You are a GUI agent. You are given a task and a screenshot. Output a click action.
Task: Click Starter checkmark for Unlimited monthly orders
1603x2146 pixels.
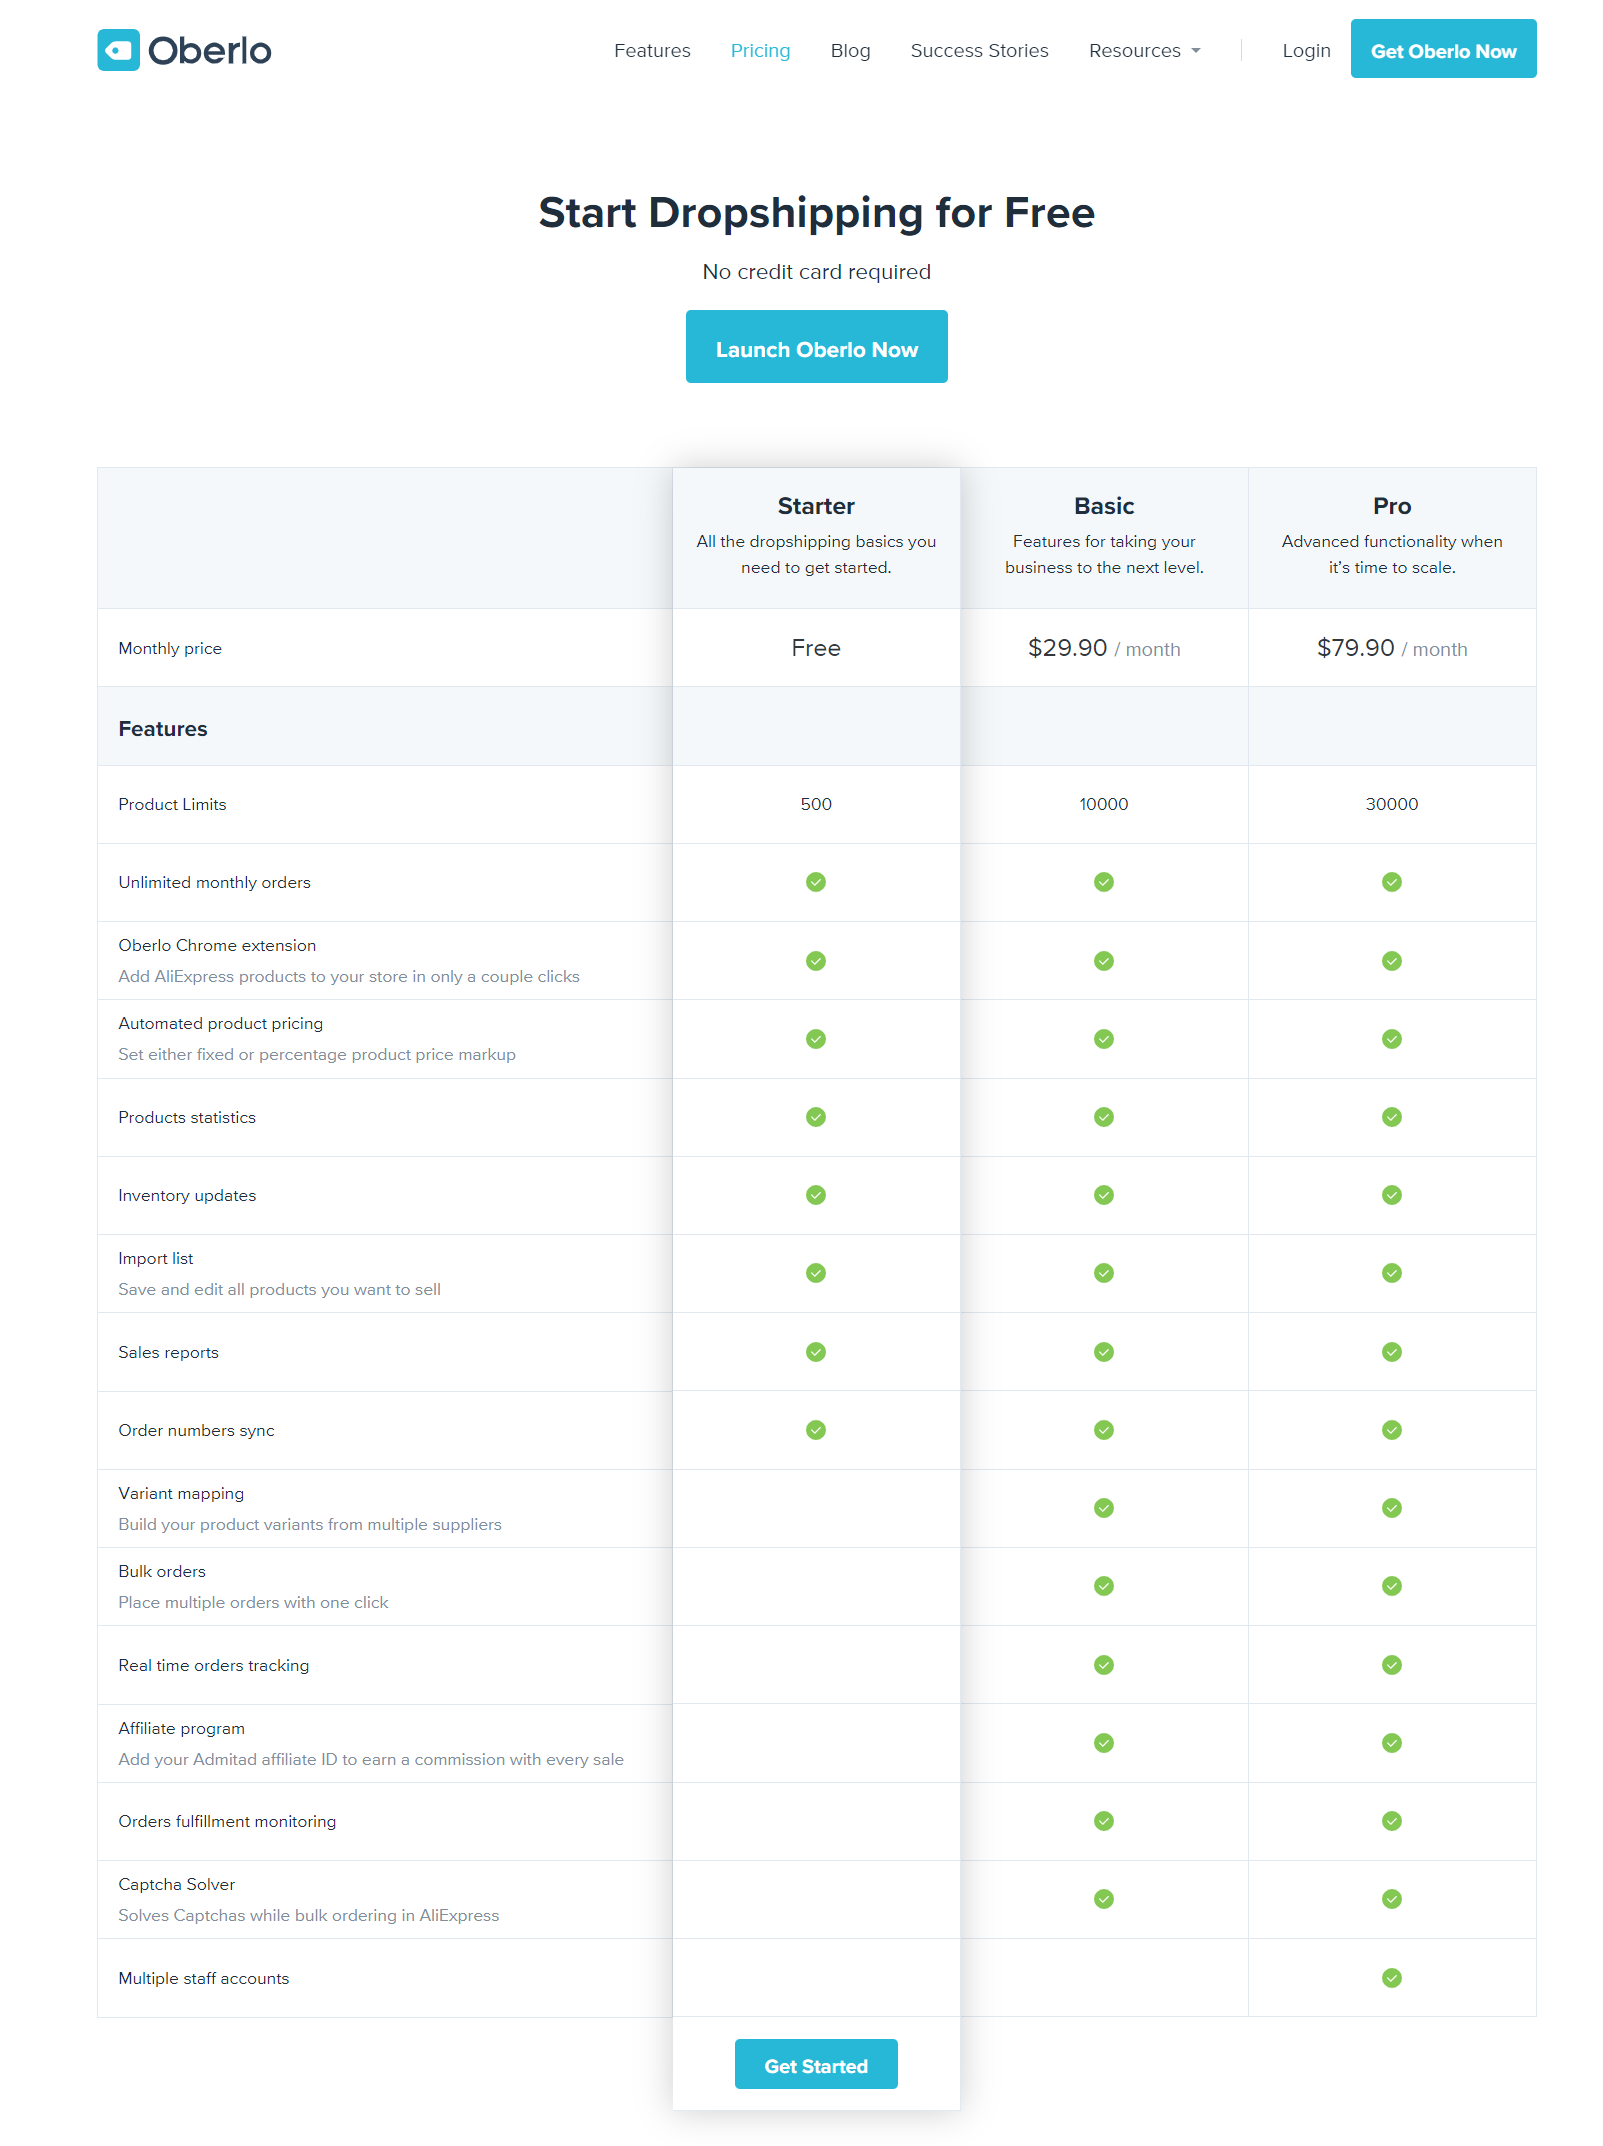(816, 882)
